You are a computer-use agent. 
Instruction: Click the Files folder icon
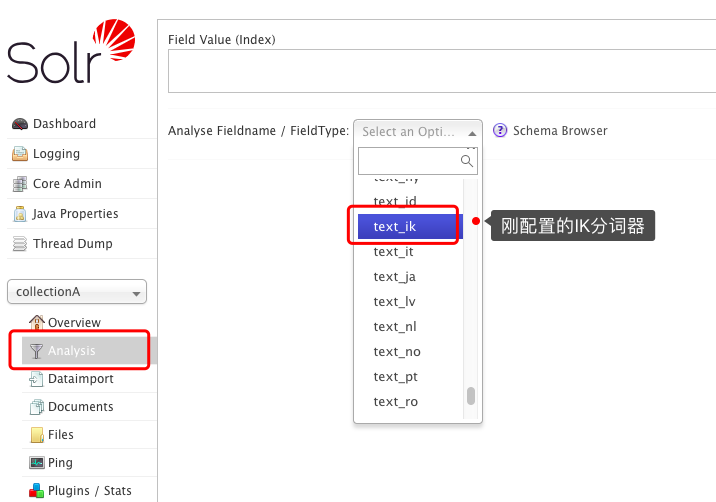click(x=37, y=435)
